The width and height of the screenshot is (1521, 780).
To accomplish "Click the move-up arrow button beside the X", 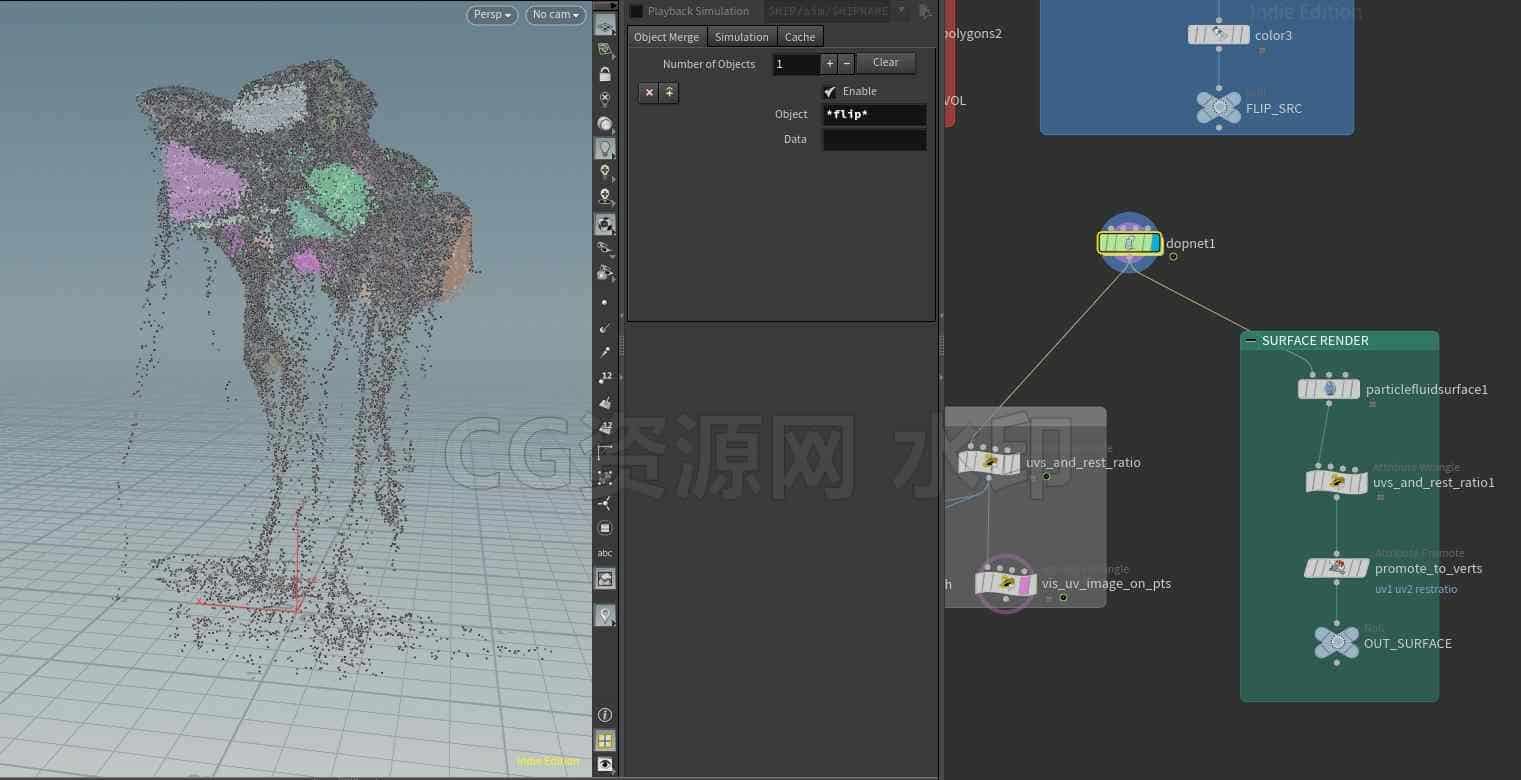I will click(x=669, y=92).
